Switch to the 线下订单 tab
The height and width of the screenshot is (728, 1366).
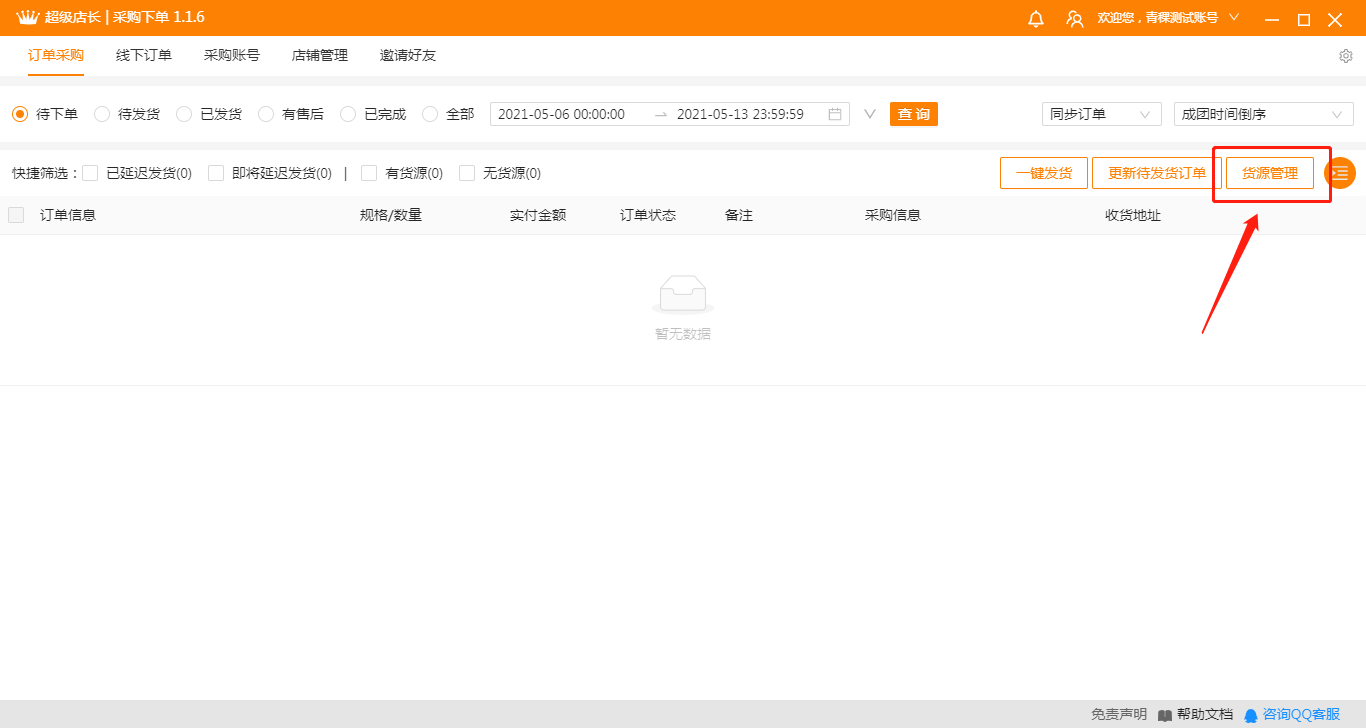tap(144, 55)
